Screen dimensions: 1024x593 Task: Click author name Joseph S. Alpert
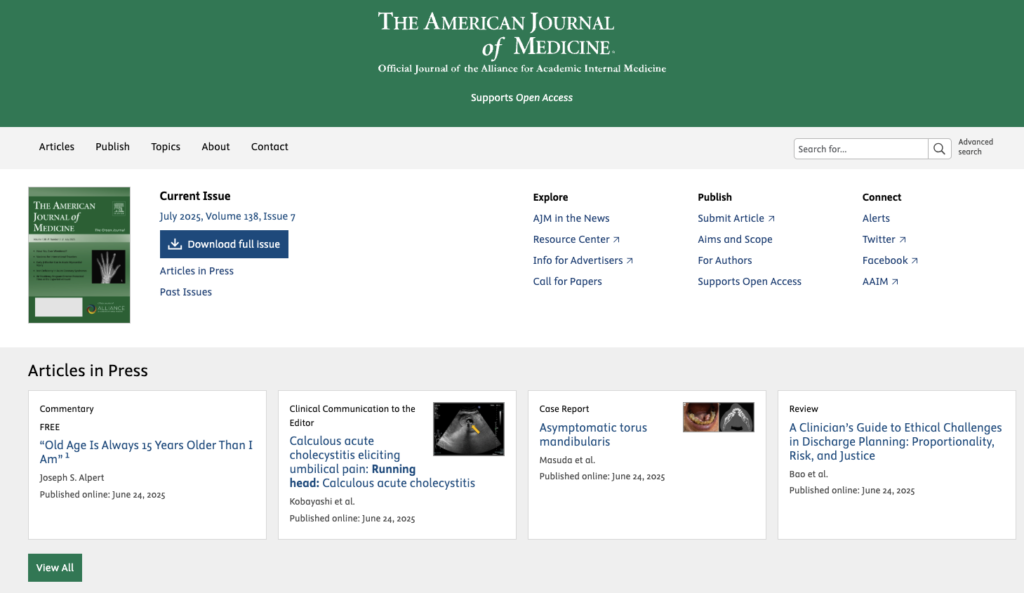[x=71, y=477]
